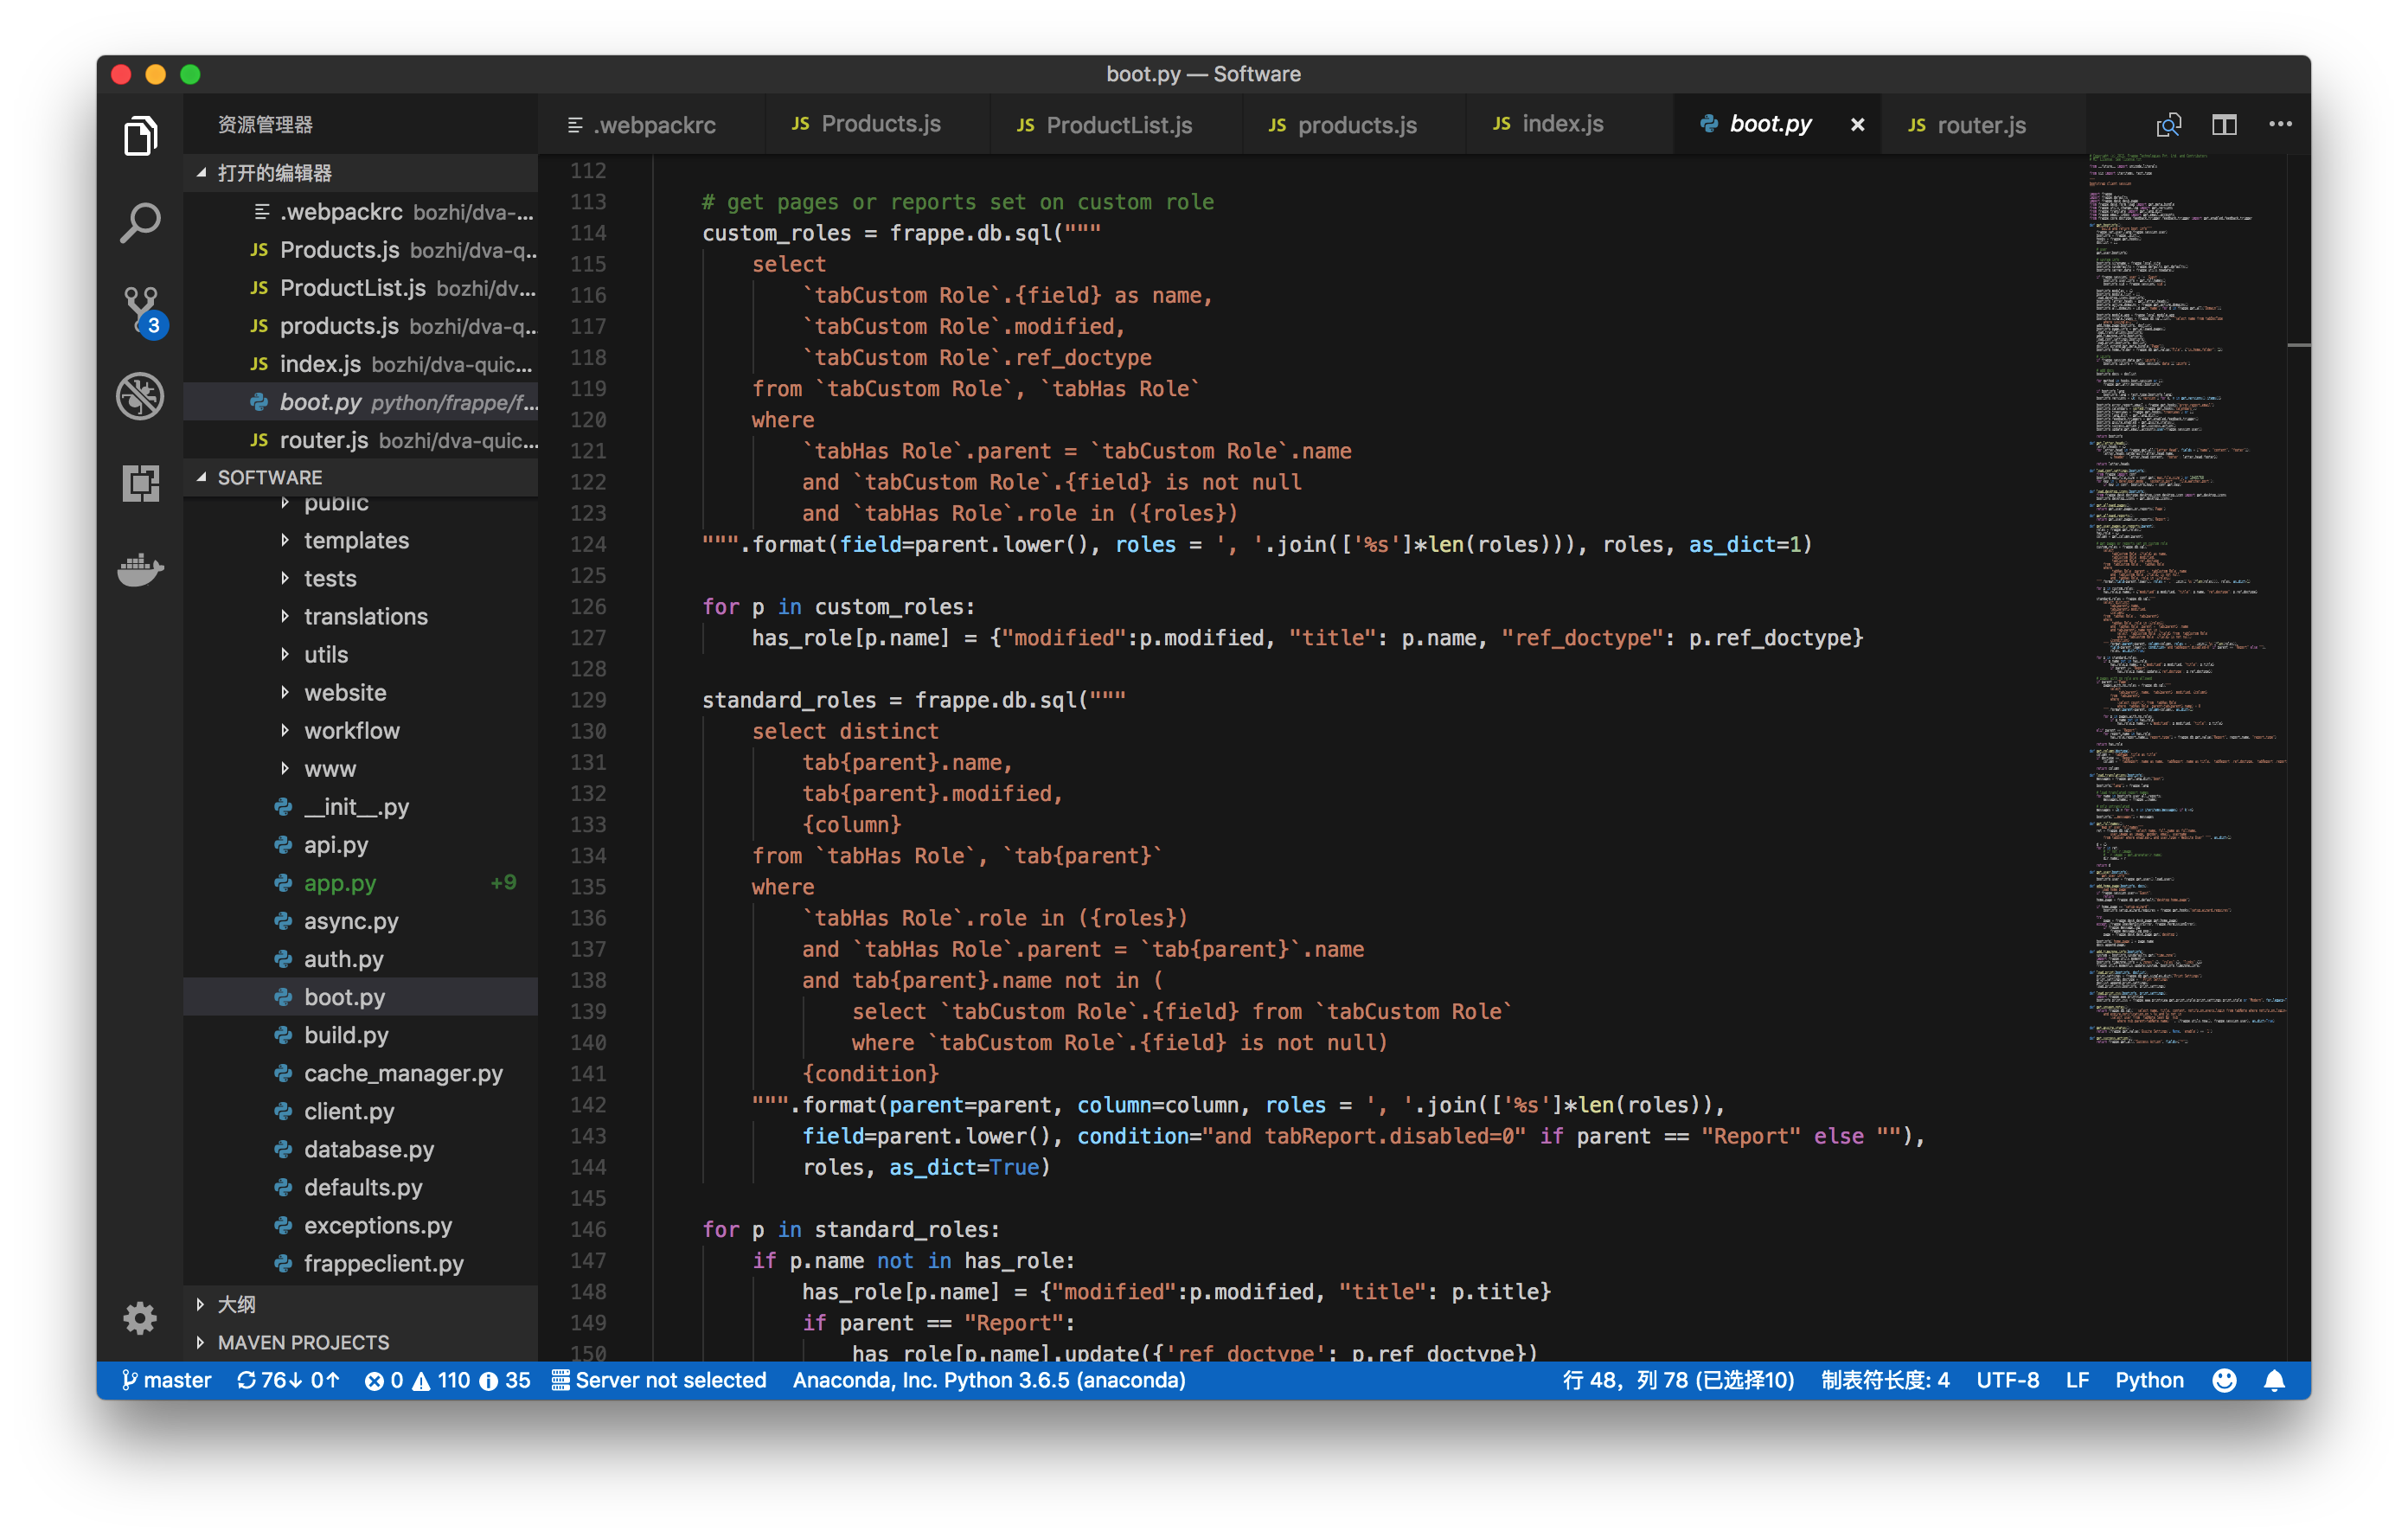Click the split editor icon
This screenshot has height=1538, width=2408.
coord(2224,124)
